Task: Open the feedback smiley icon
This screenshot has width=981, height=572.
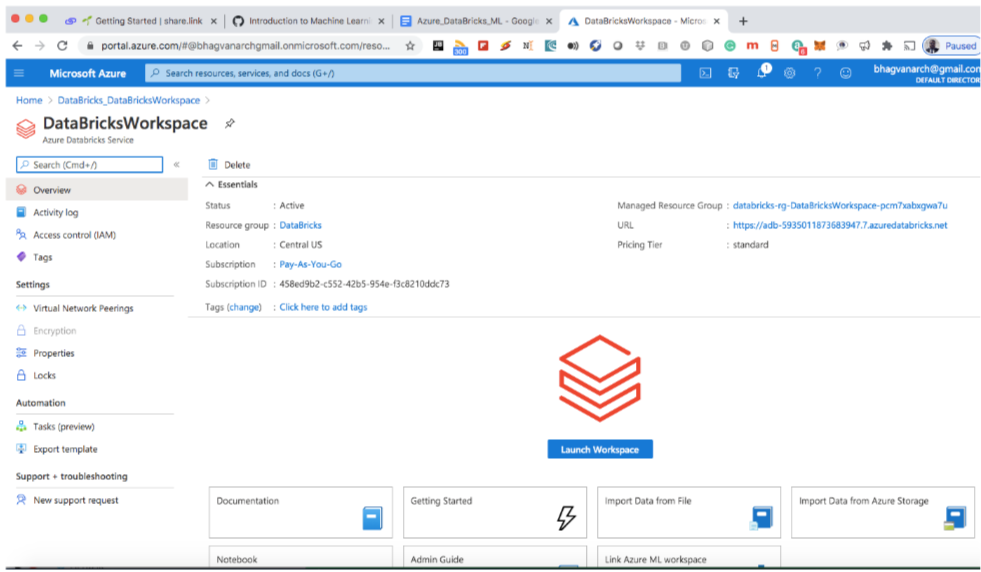Action: coord(845,73)
